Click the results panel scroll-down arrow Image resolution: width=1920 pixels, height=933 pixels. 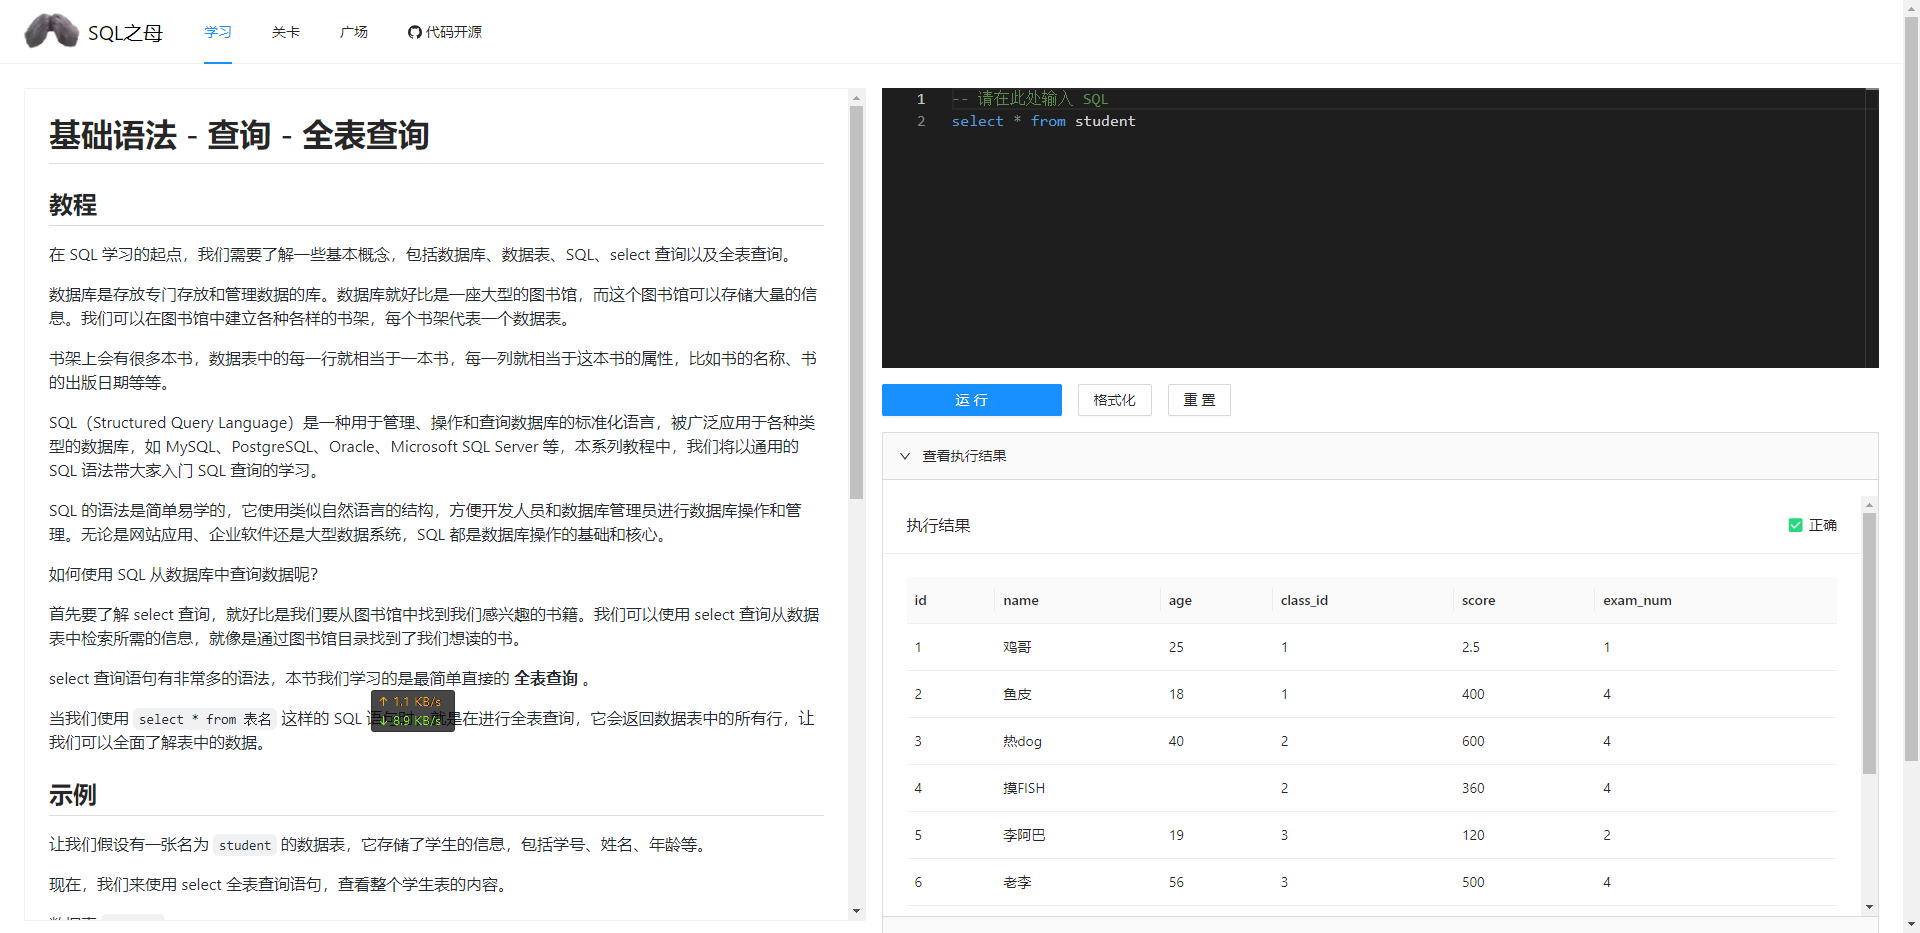pyautogui.click(x=1869, y=907)
